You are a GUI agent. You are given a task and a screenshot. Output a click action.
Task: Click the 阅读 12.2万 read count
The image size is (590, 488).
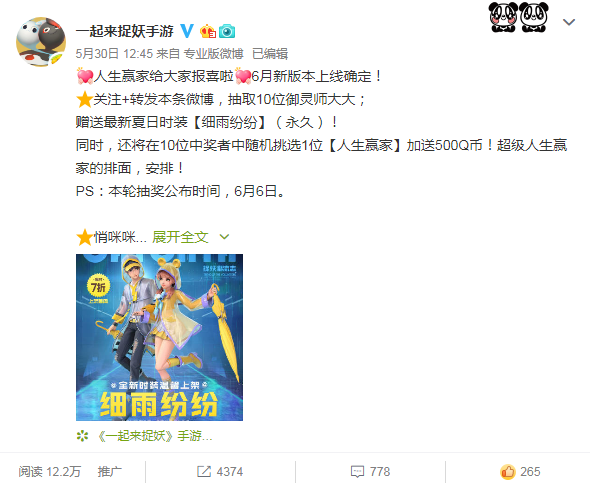(50, 471)
